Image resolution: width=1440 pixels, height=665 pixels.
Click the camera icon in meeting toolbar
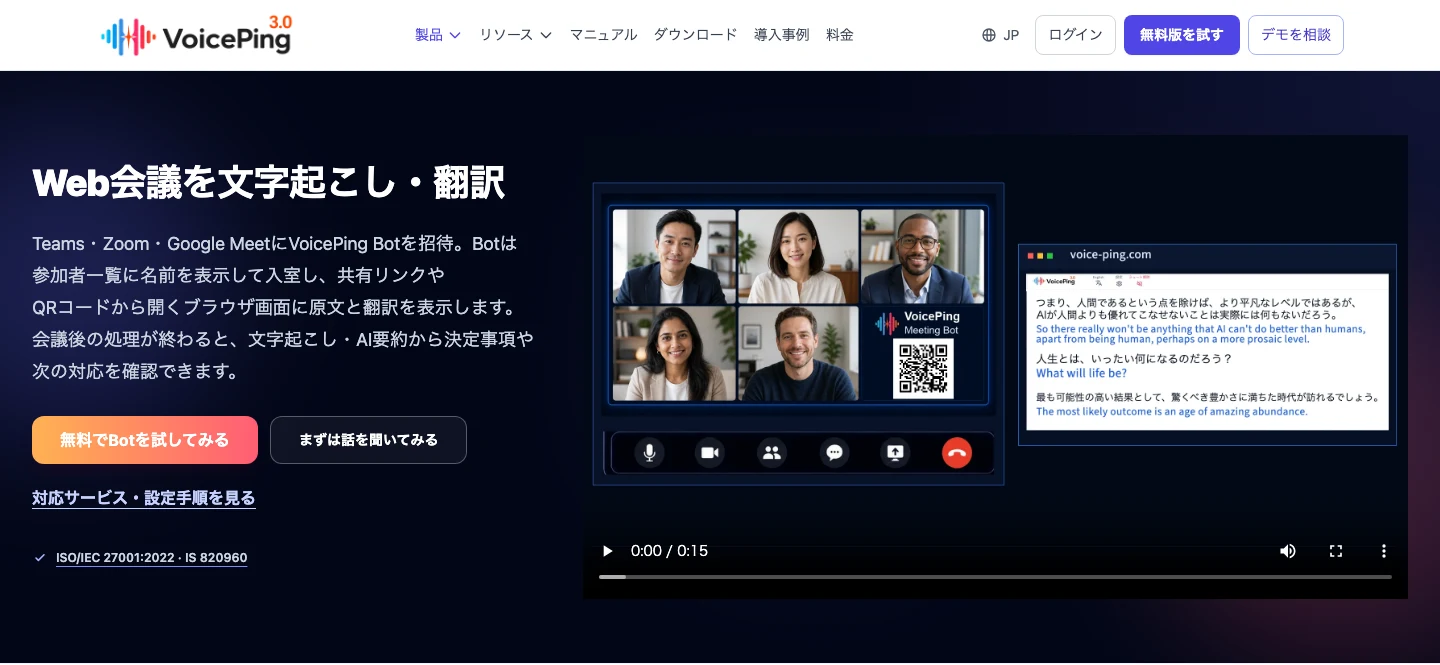click(710, 453)
